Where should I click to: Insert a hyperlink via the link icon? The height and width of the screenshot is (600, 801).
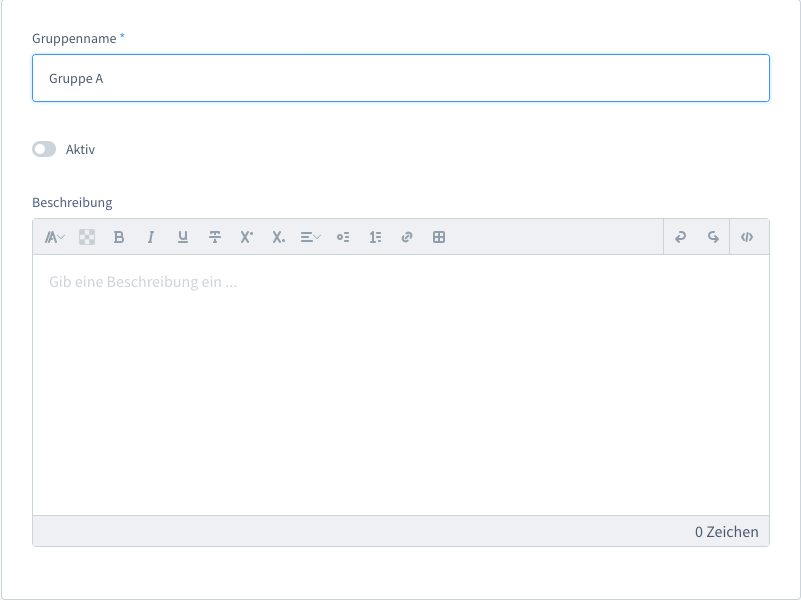407,237
